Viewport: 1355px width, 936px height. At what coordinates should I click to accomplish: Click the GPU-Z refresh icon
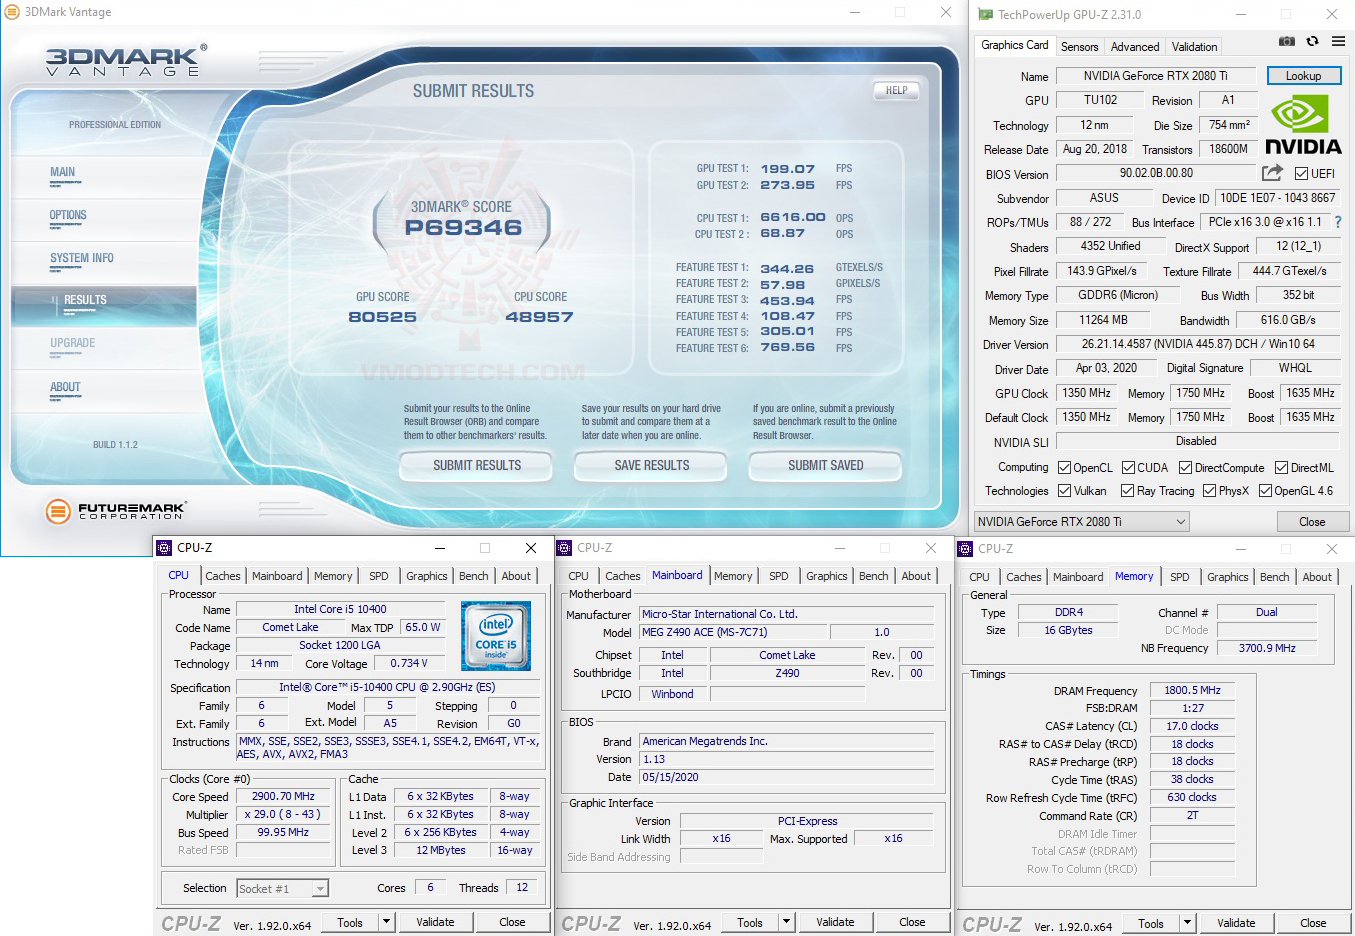point(1312,41)
